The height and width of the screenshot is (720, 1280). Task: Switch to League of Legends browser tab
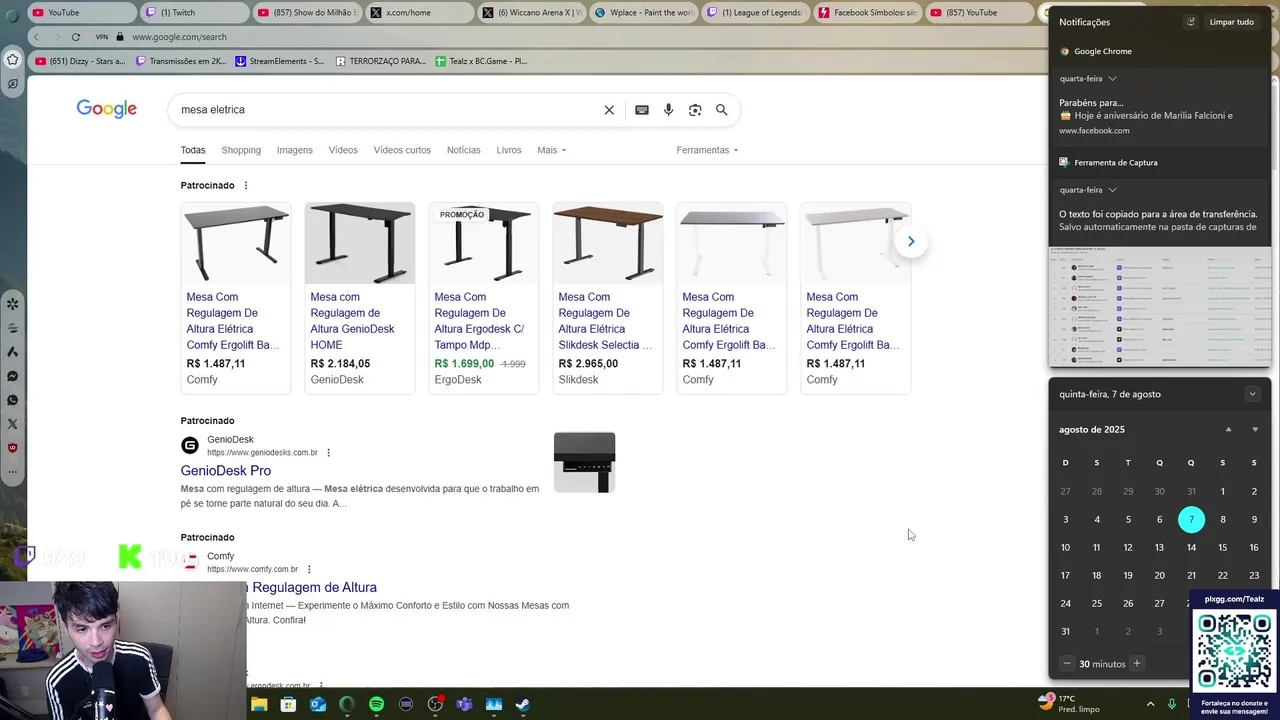click(x=755, y=12)
